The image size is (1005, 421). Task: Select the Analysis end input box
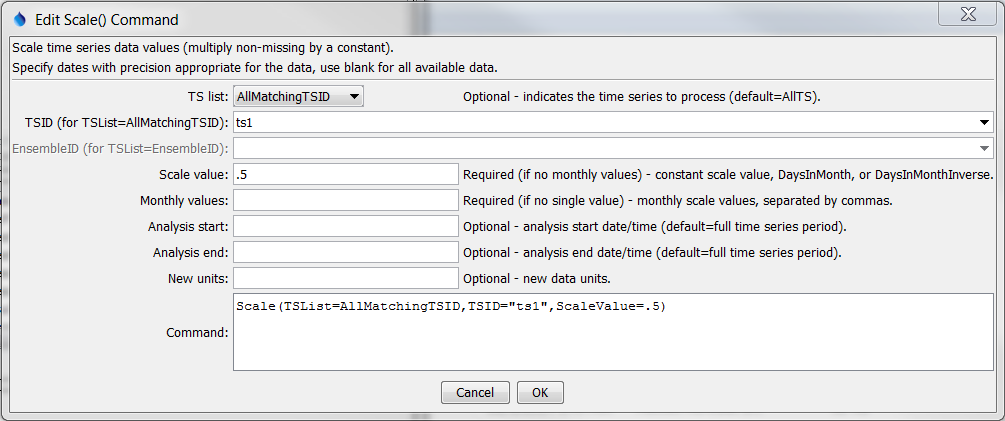tap(345, 252)
